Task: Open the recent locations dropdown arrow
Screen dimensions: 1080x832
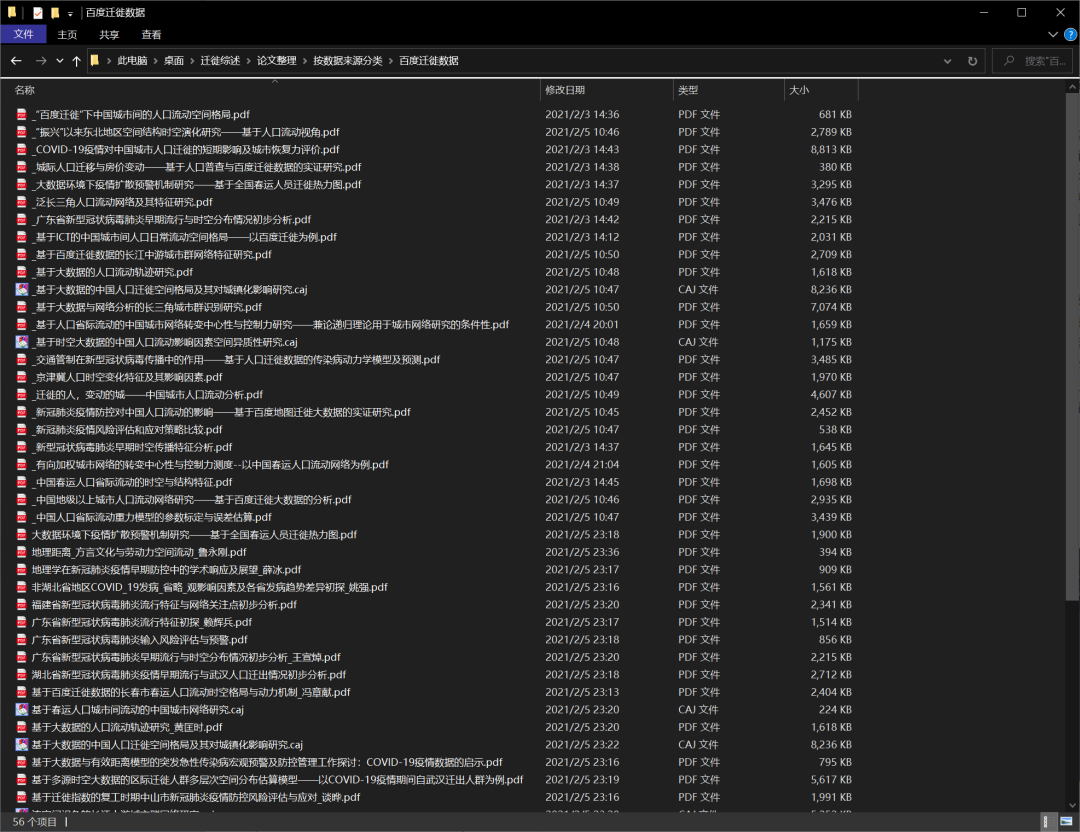Action: [59, 61]
